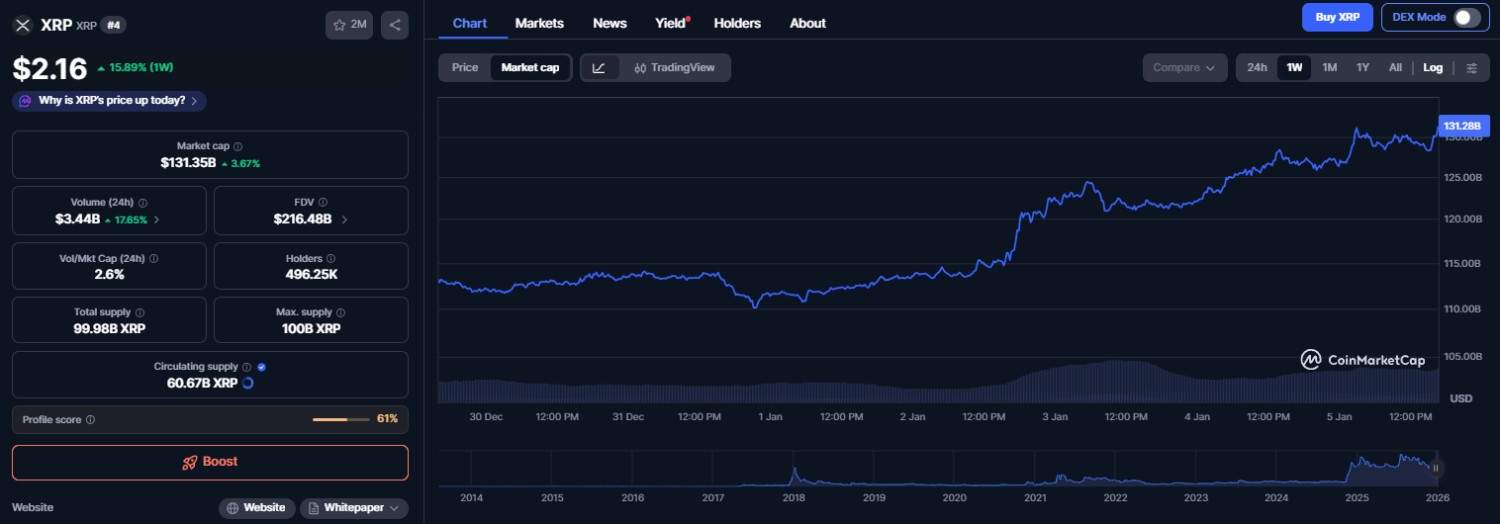The height and width of the screenshot is (524, 1500).
Task: Open chart settings sliders icon
Action: [1472, 68]
